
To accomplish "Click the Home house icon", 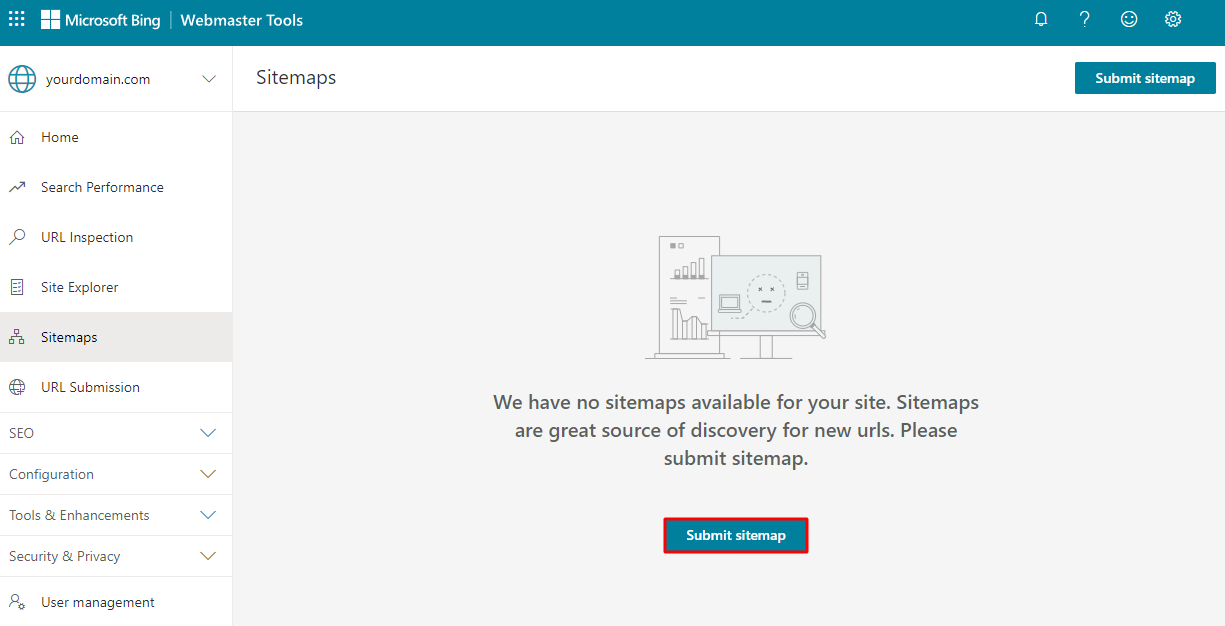I will (17, 137).
